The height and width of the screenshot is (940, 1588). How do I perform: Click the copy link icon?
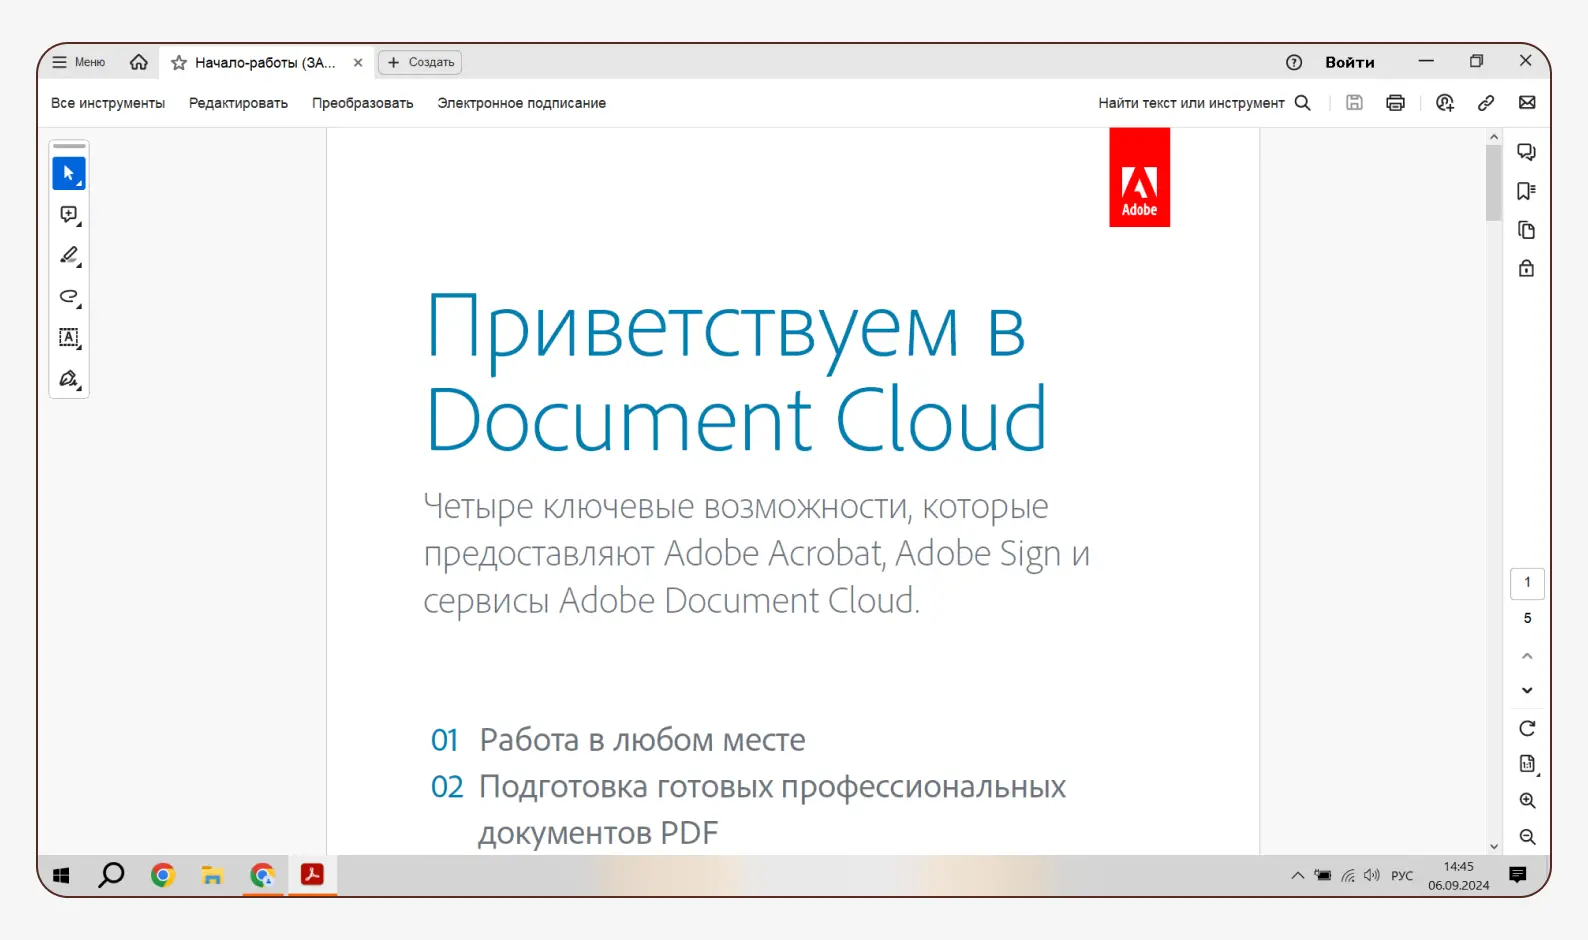point(1486,103)
